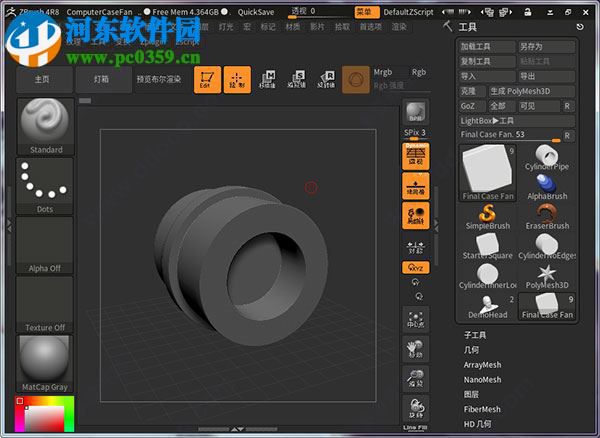Click the 对称 symmetry icon
The height and width of the screenshot is (438, 600).
tap(416, 247)
